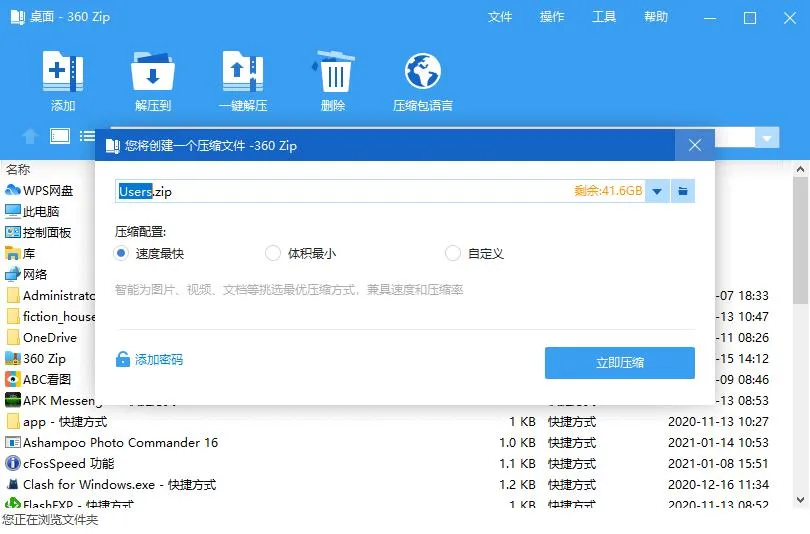Click the 2020-12-16 11:34 date cell
810x534 pixels.
click(x=718, y=484)
